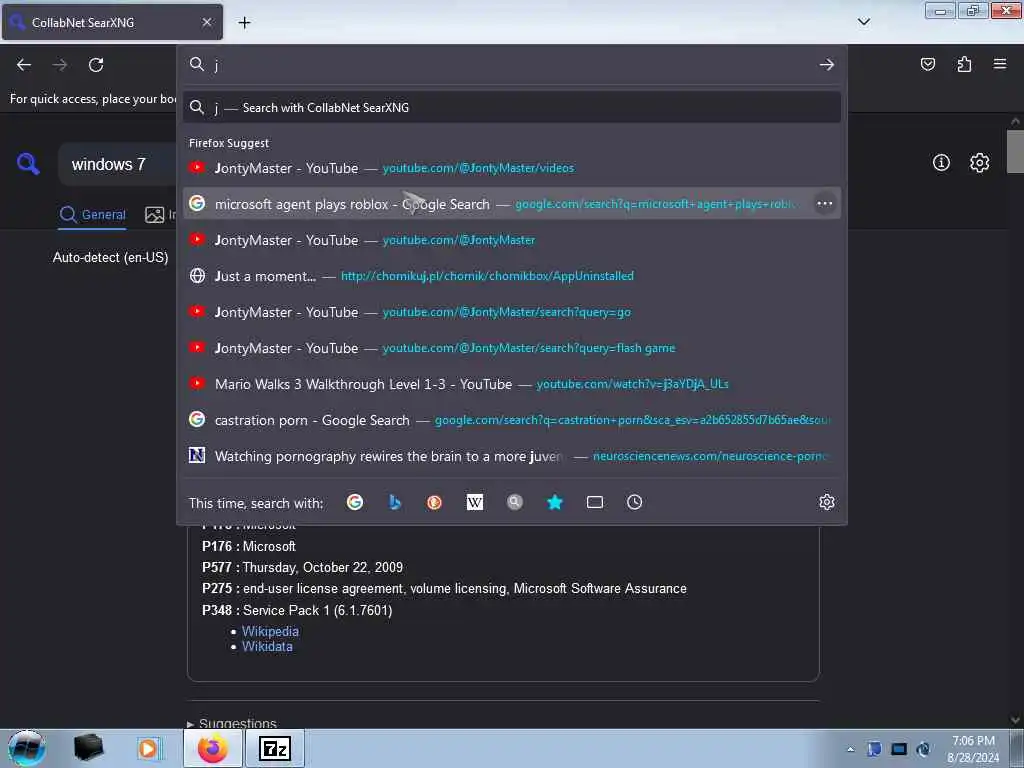Open the Wikipedia link in infobox

(x=270, y=631)
